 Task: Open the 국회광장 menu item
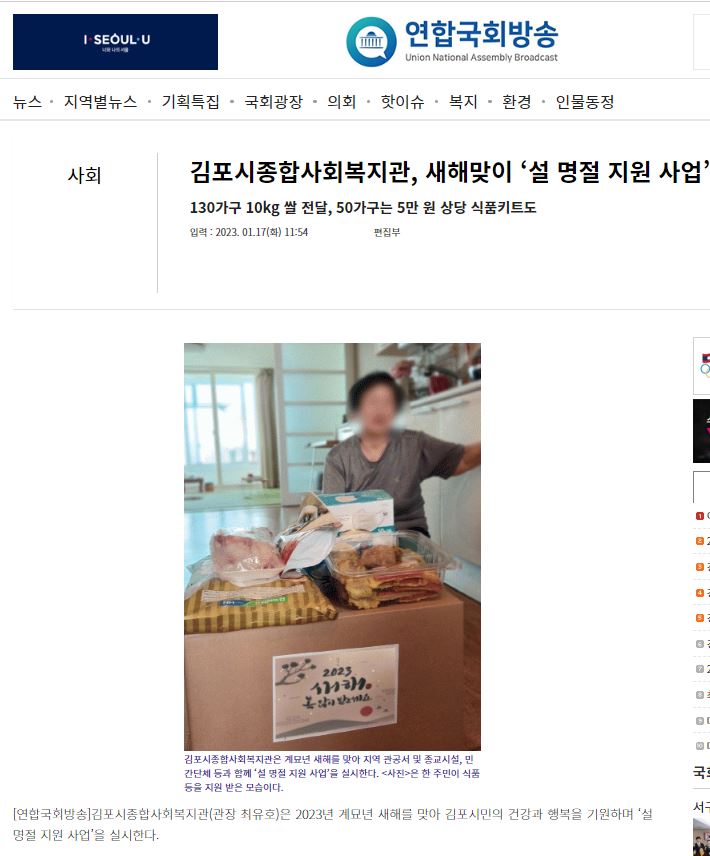pyautogui.click(x=273, y=102)
